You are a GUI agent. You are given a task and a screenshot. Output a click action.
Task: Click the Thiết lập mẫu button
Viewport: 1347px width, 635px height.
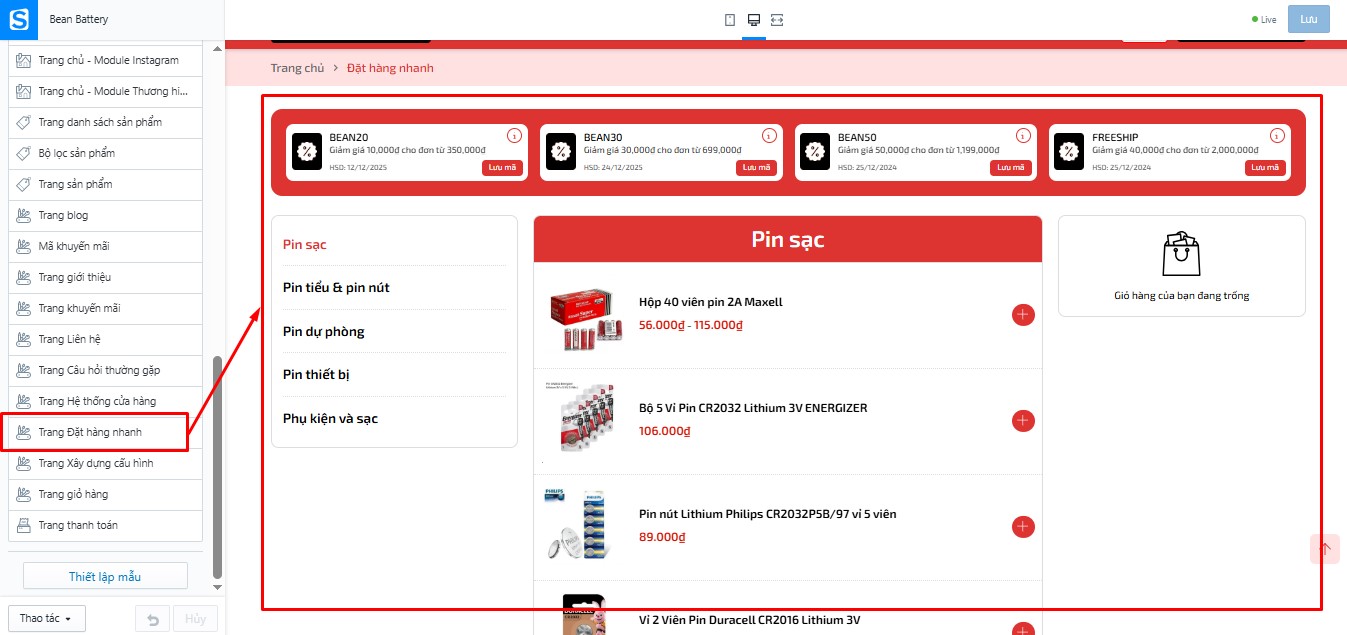pos(105,576)
